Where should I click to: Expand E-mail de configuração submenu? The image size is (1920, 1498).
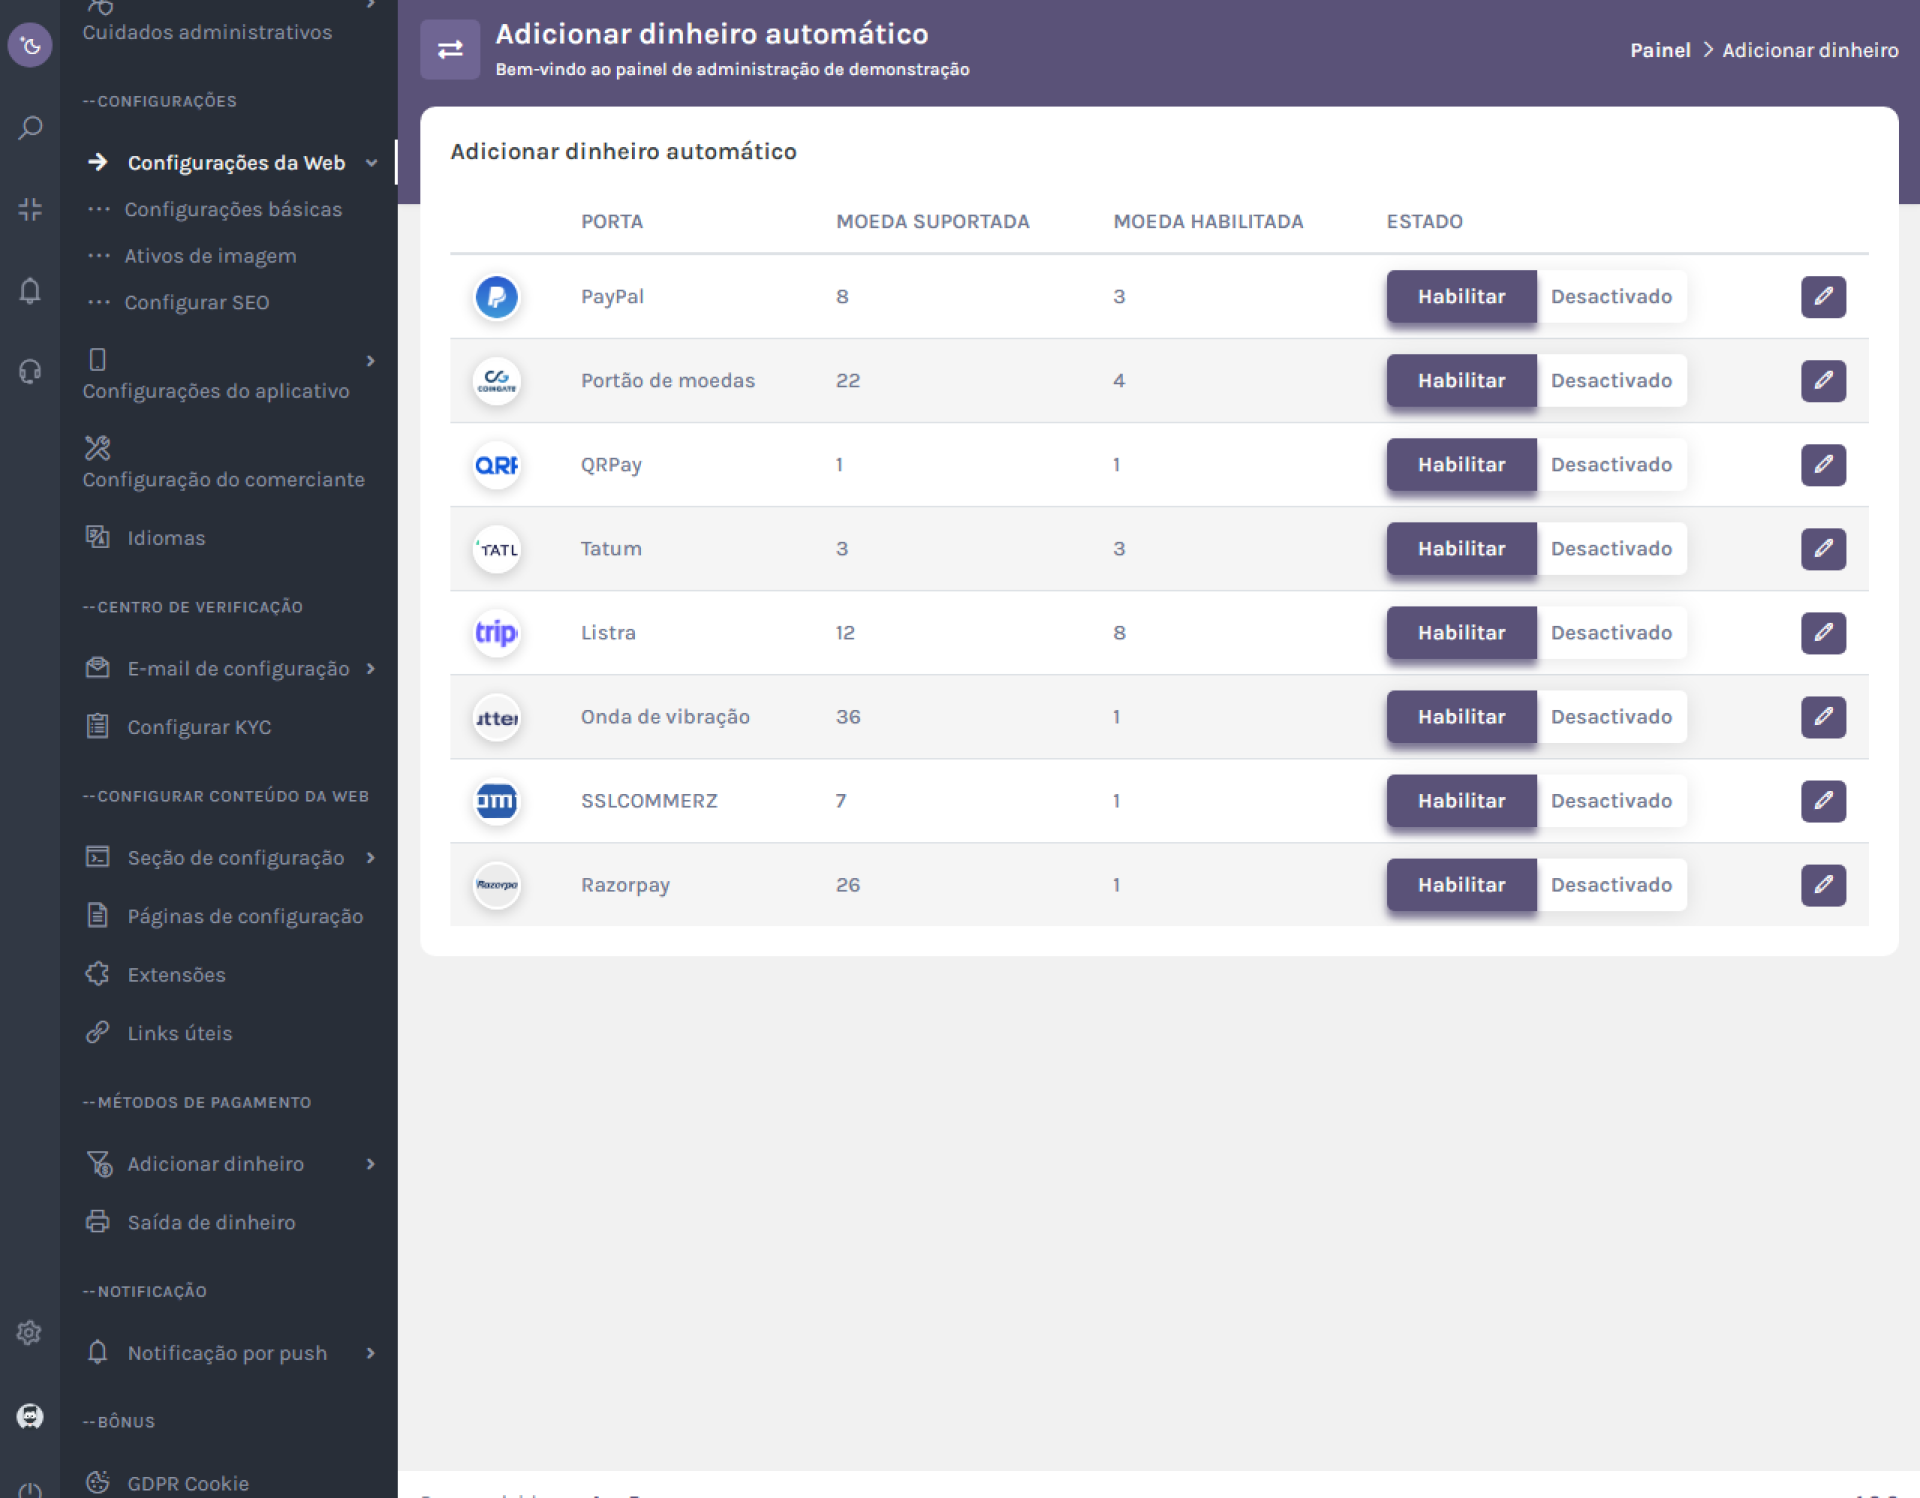point(371,669)
